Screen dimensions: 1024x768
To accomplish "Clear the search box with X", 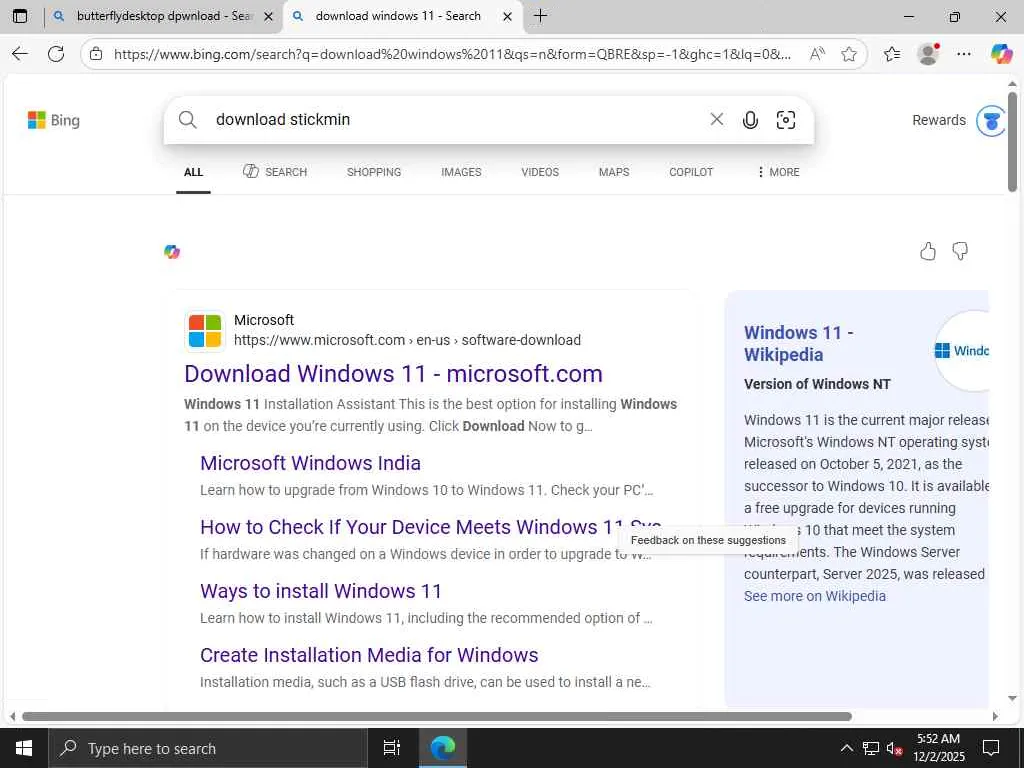I will tap(716, 119).
